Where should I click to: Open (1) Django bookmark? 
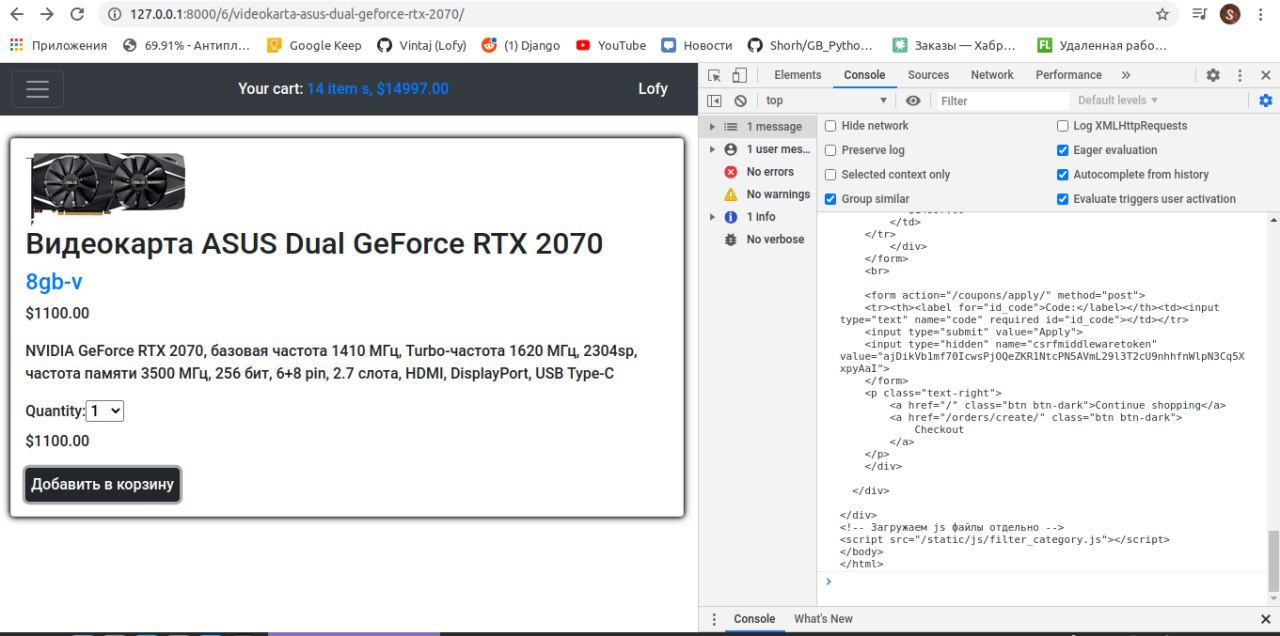[520, 45]
